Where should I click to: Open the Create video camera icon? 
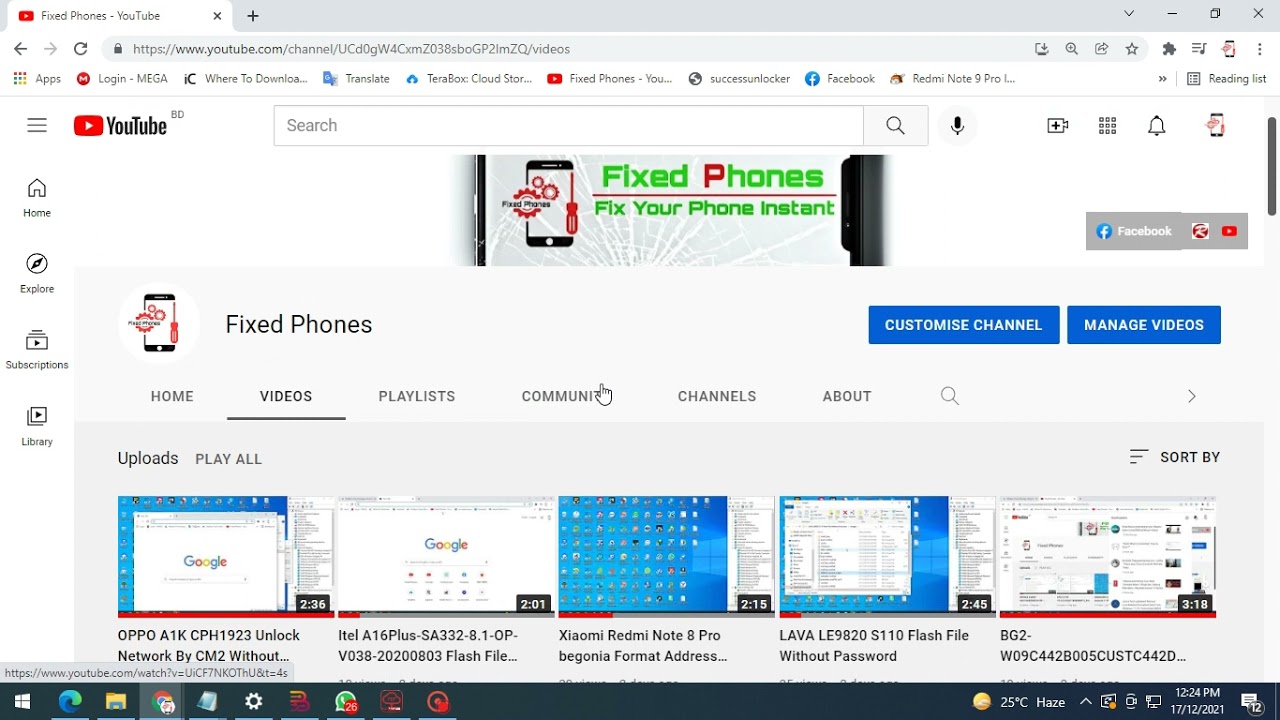1058,125
